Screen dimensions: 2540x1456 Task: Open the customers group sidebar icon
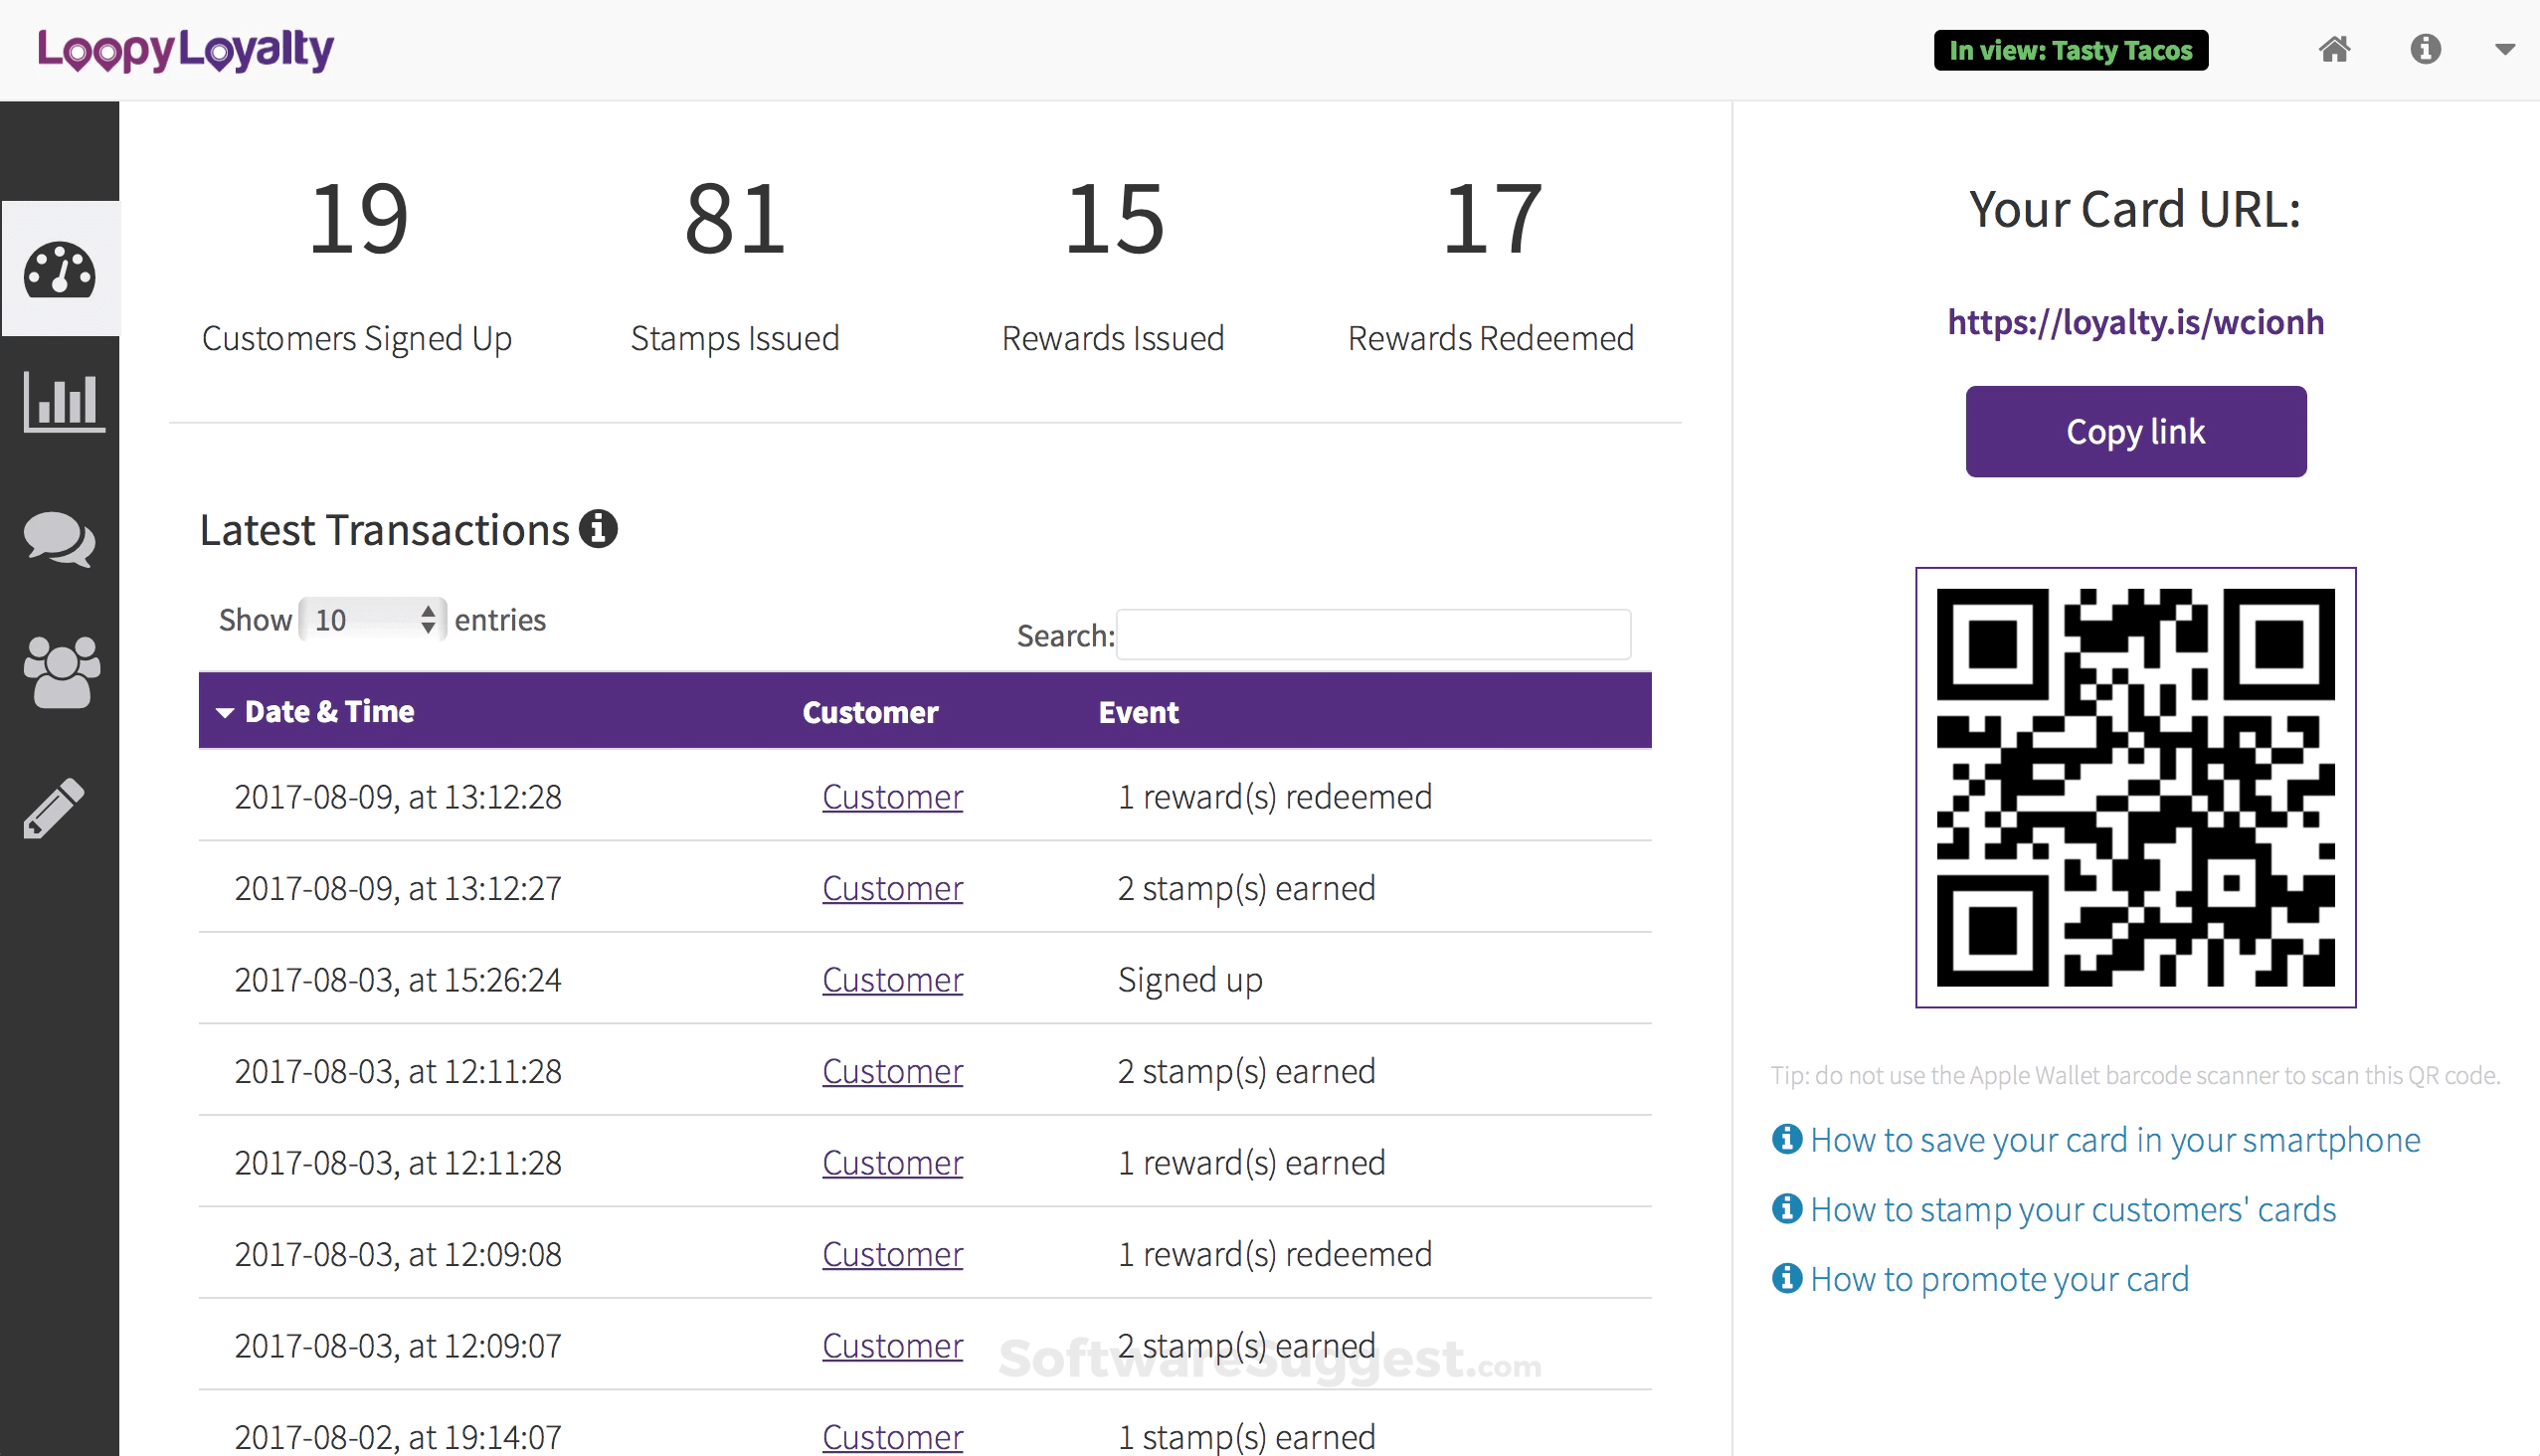[62, 672]
